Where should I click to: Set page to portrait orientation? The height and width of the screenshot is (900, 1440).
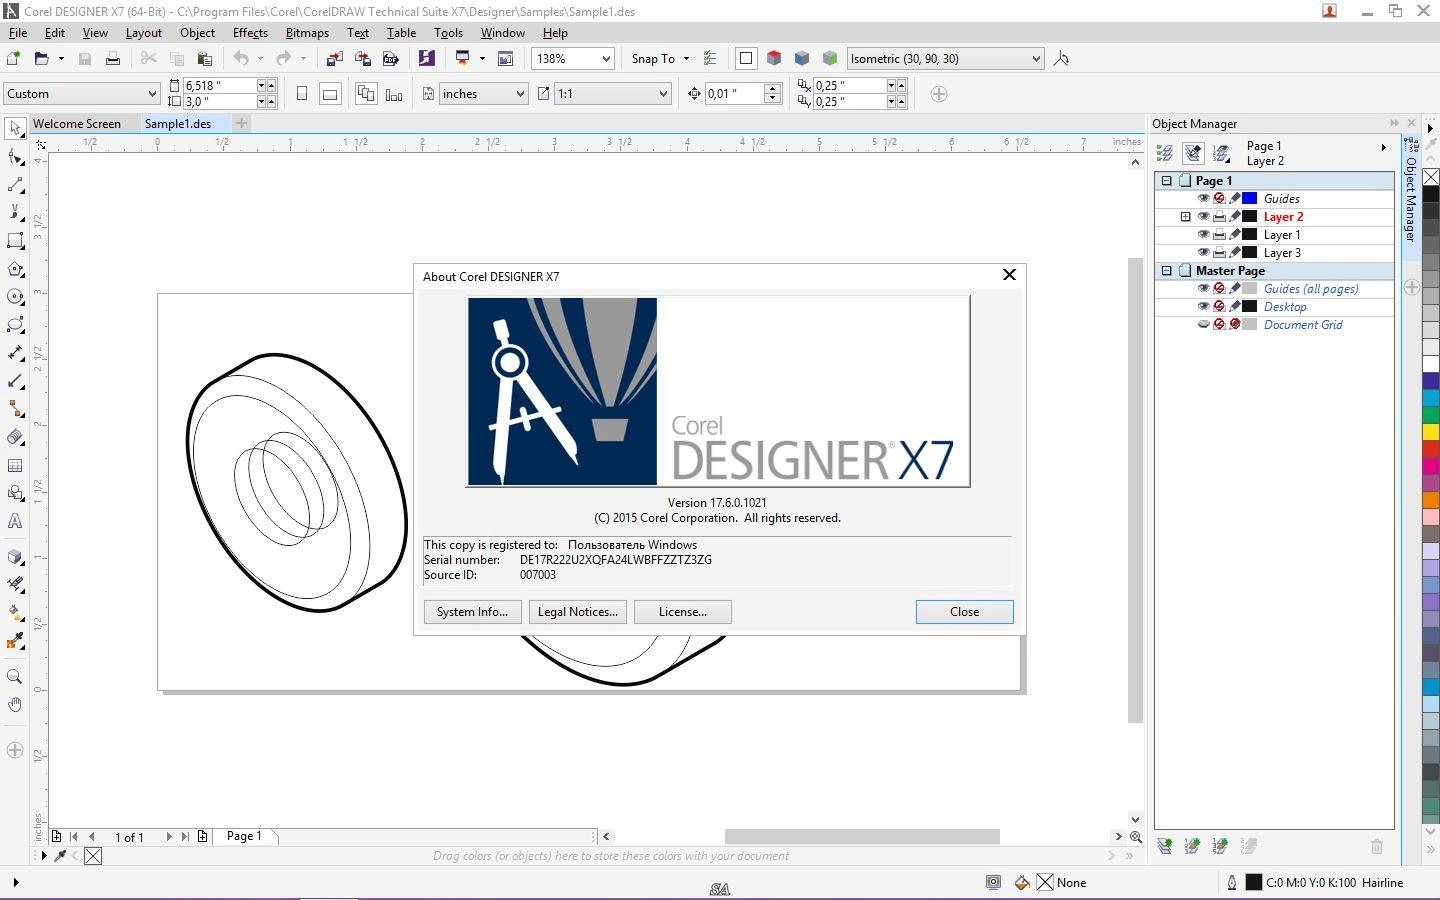302,94
